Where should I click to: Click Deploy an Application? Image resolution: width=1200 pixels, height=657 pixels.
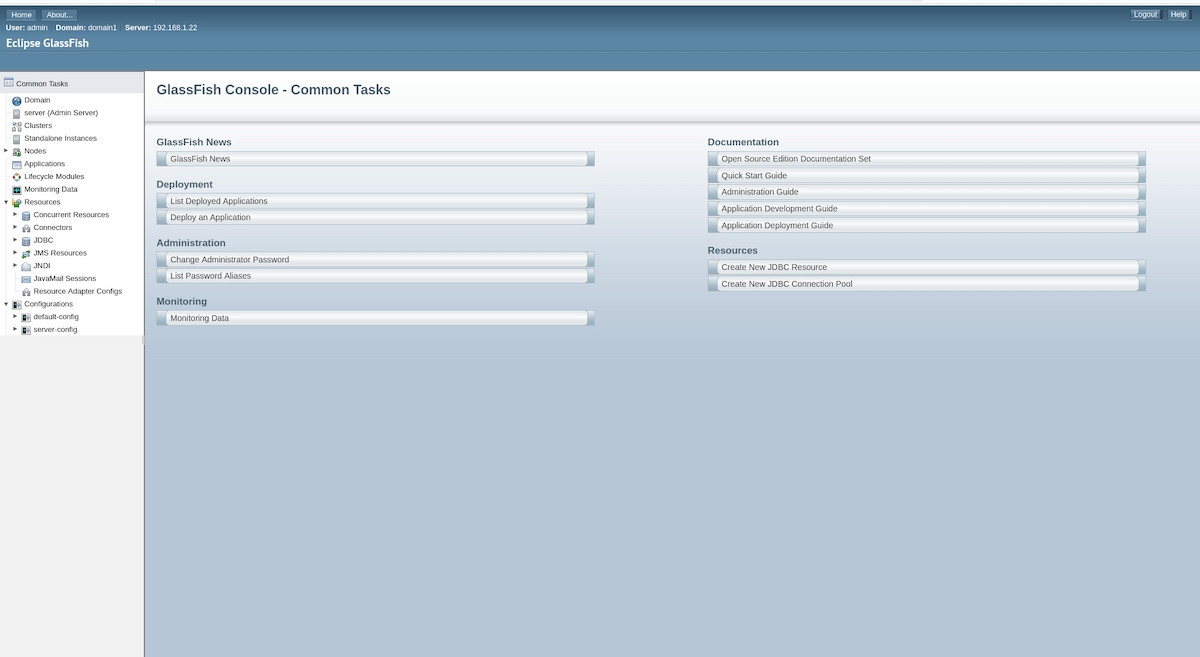pyautogui.click(x=372, y=217)
